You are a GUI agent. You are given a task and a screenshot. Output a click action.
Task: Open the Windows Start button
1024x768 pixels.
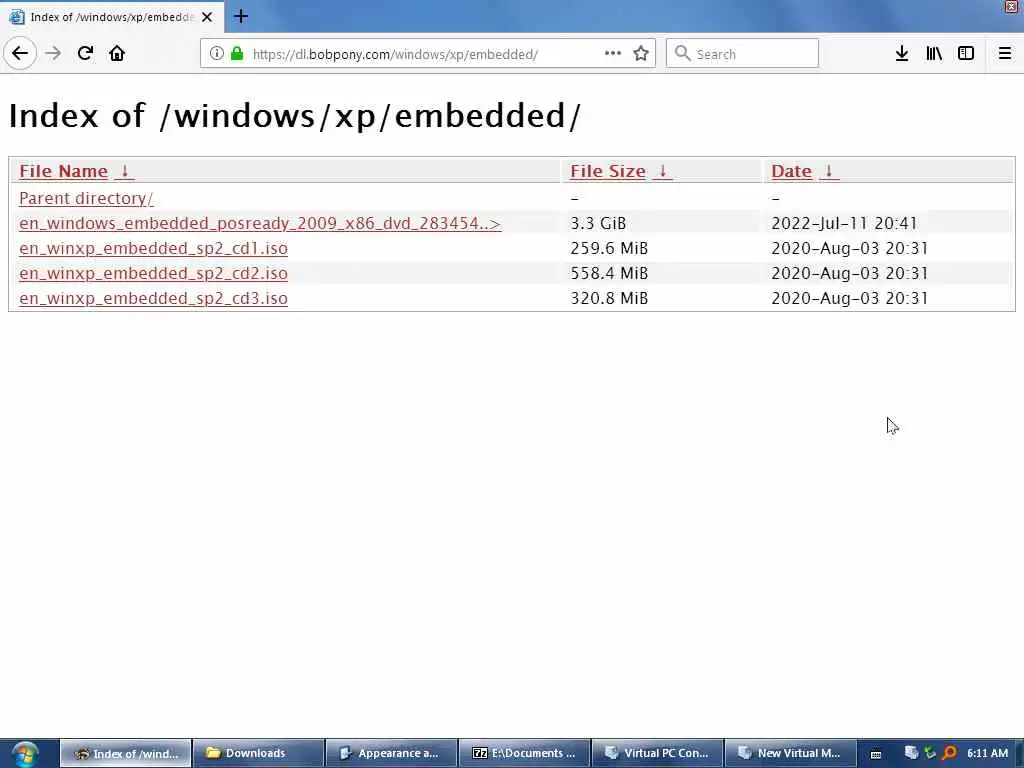click(x=25, y=754)
